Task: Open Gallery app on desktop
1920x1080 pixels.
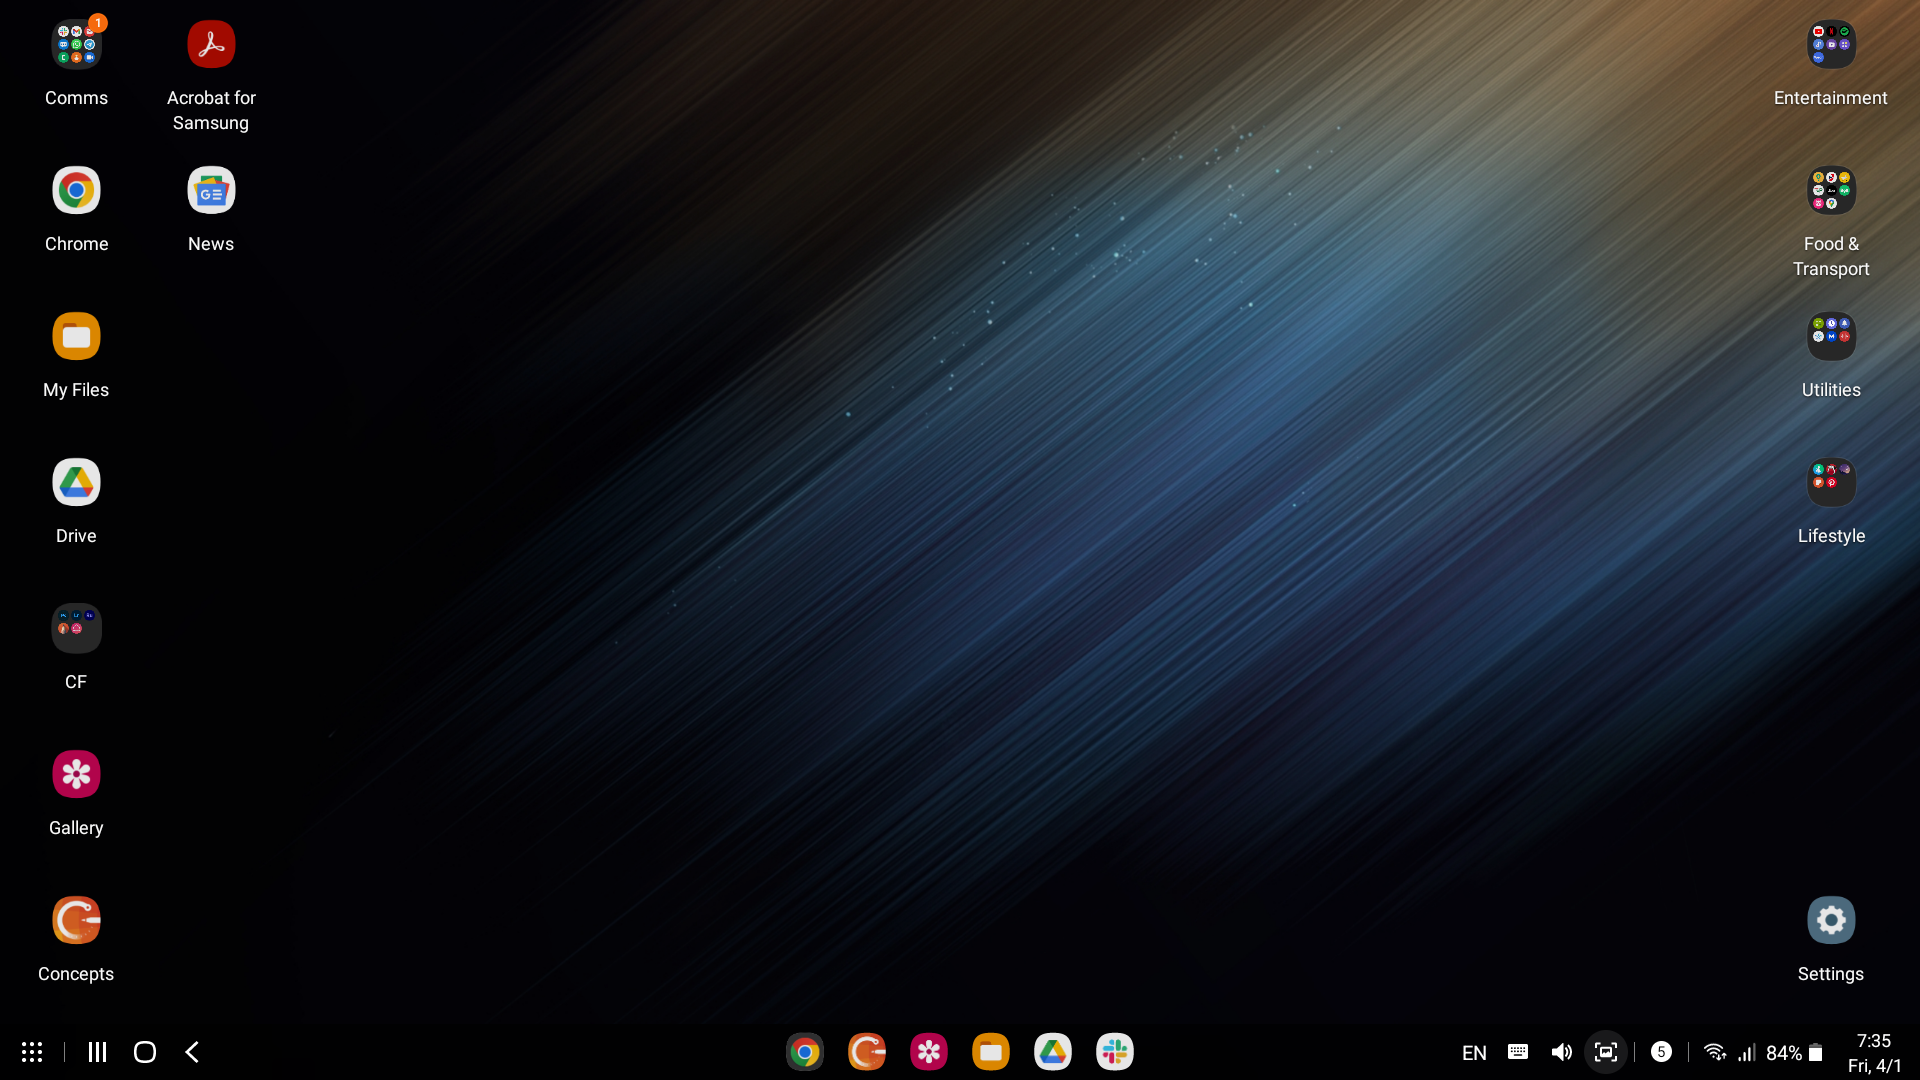Action: coord(76,775)
